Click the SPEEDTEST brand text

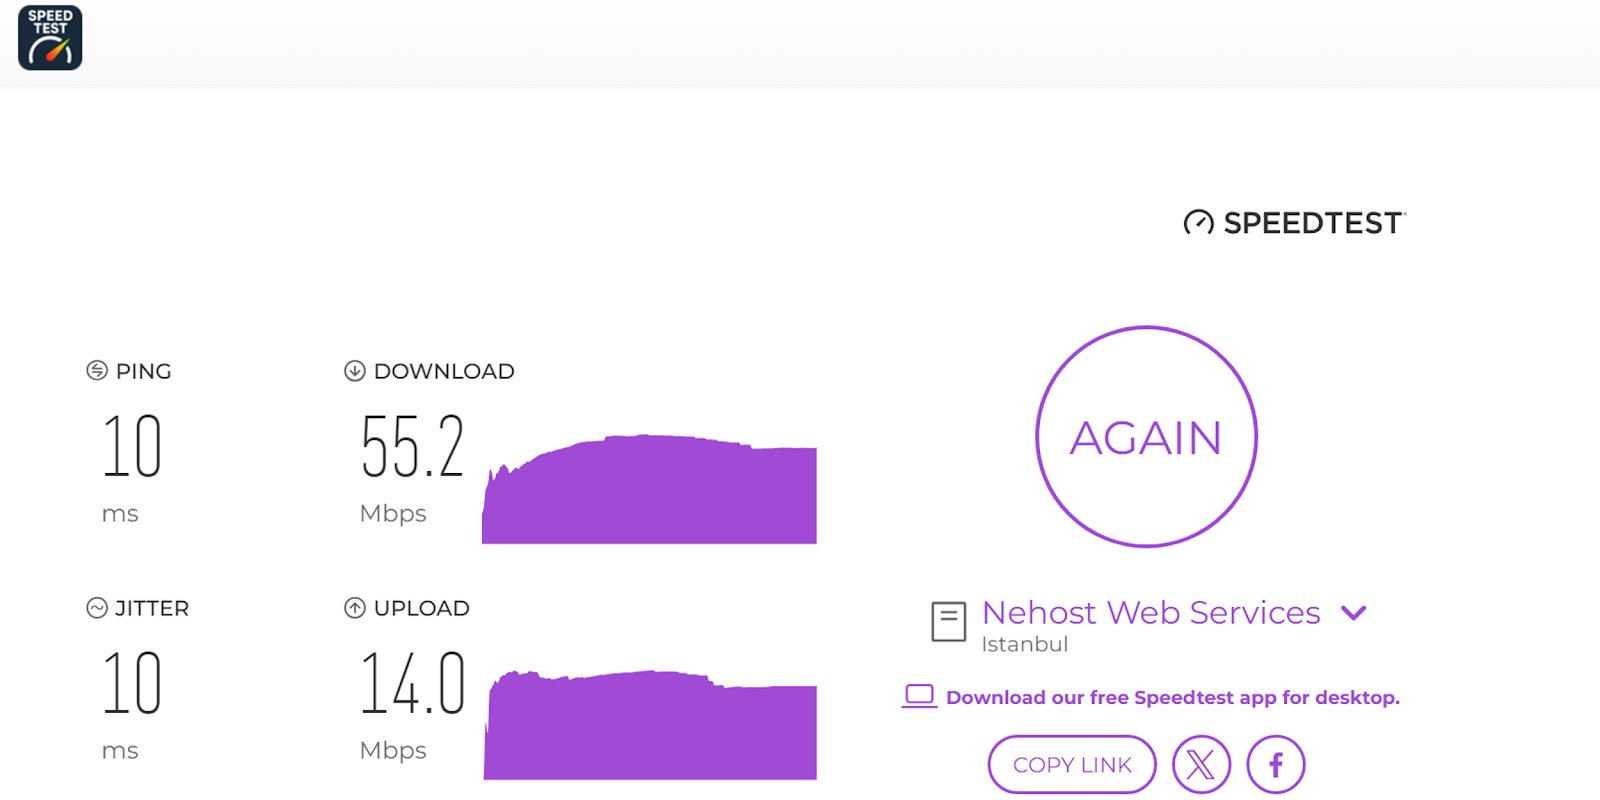1312,223
